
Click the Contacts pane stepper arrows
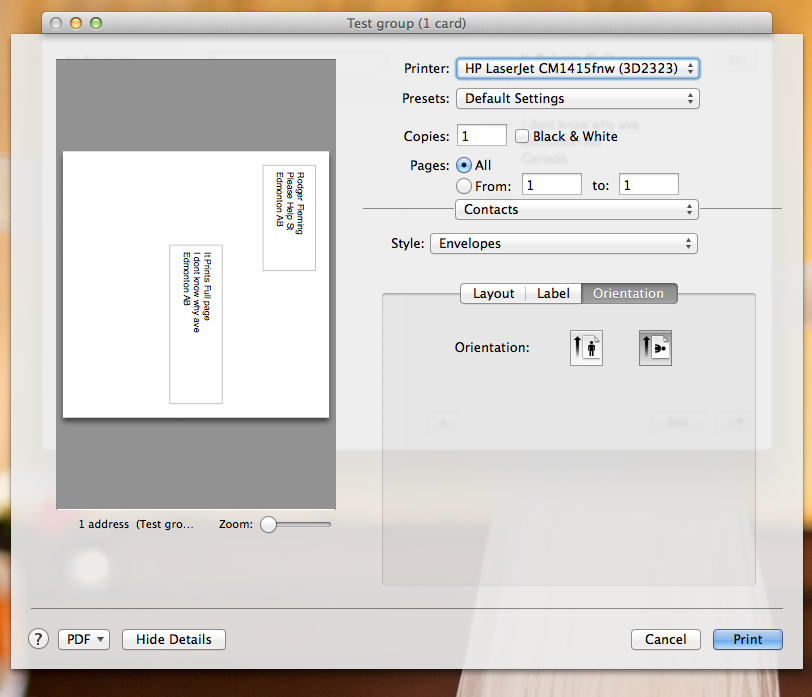coord(688,209)
